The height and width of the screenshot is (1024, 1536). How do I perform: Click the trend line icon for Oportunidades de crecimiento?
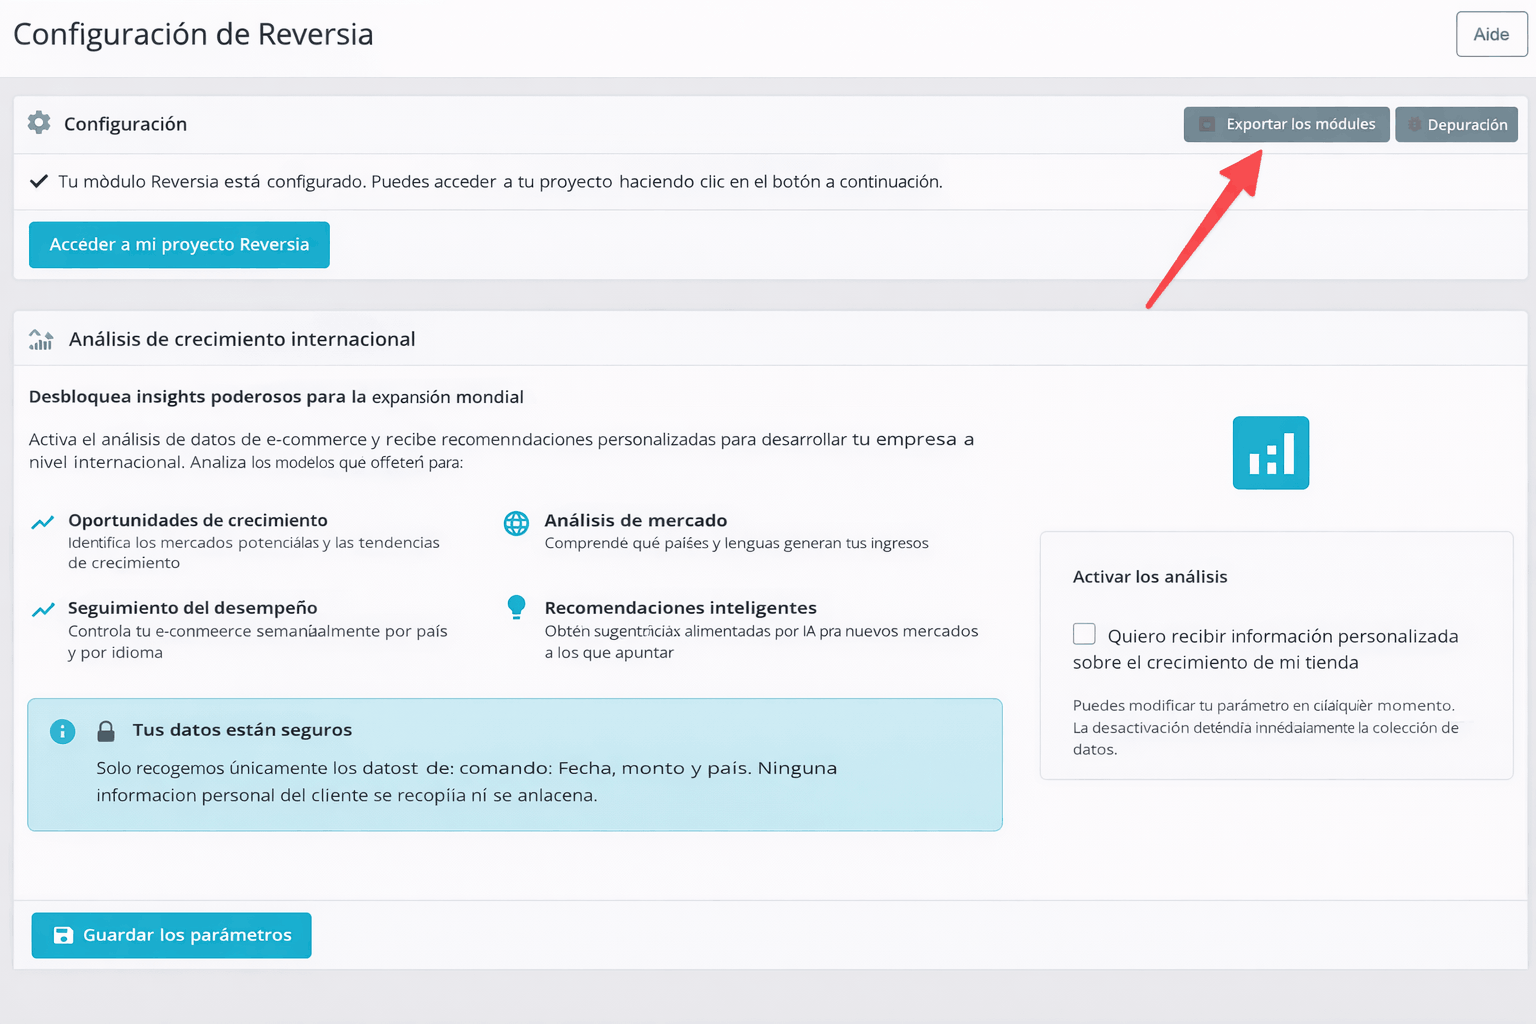coord(42,522)
